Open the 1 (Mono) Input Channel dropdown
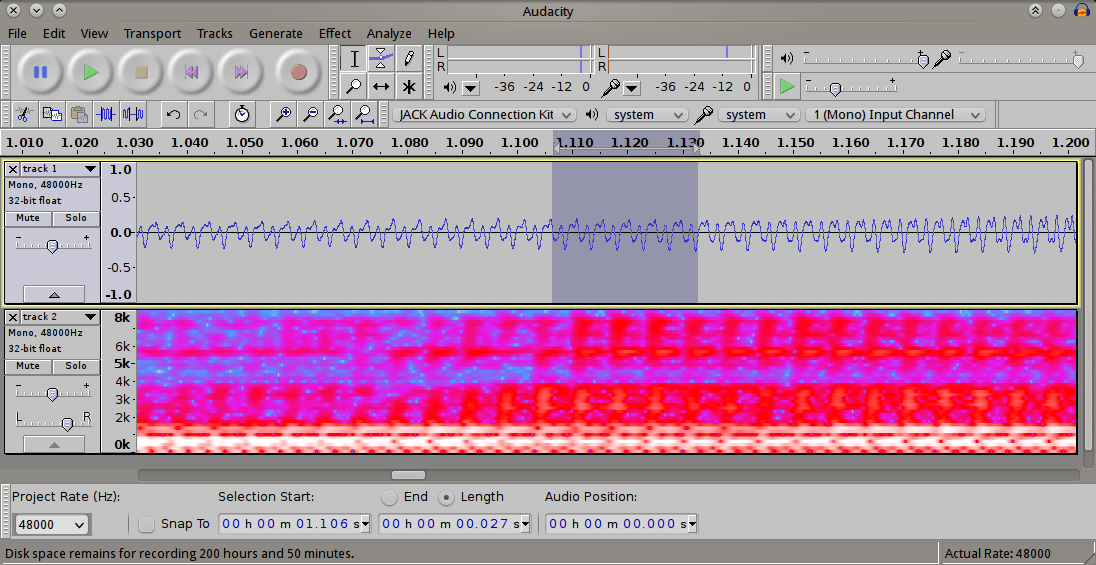The image size is (1096, 565). click(x=895, y=115)
